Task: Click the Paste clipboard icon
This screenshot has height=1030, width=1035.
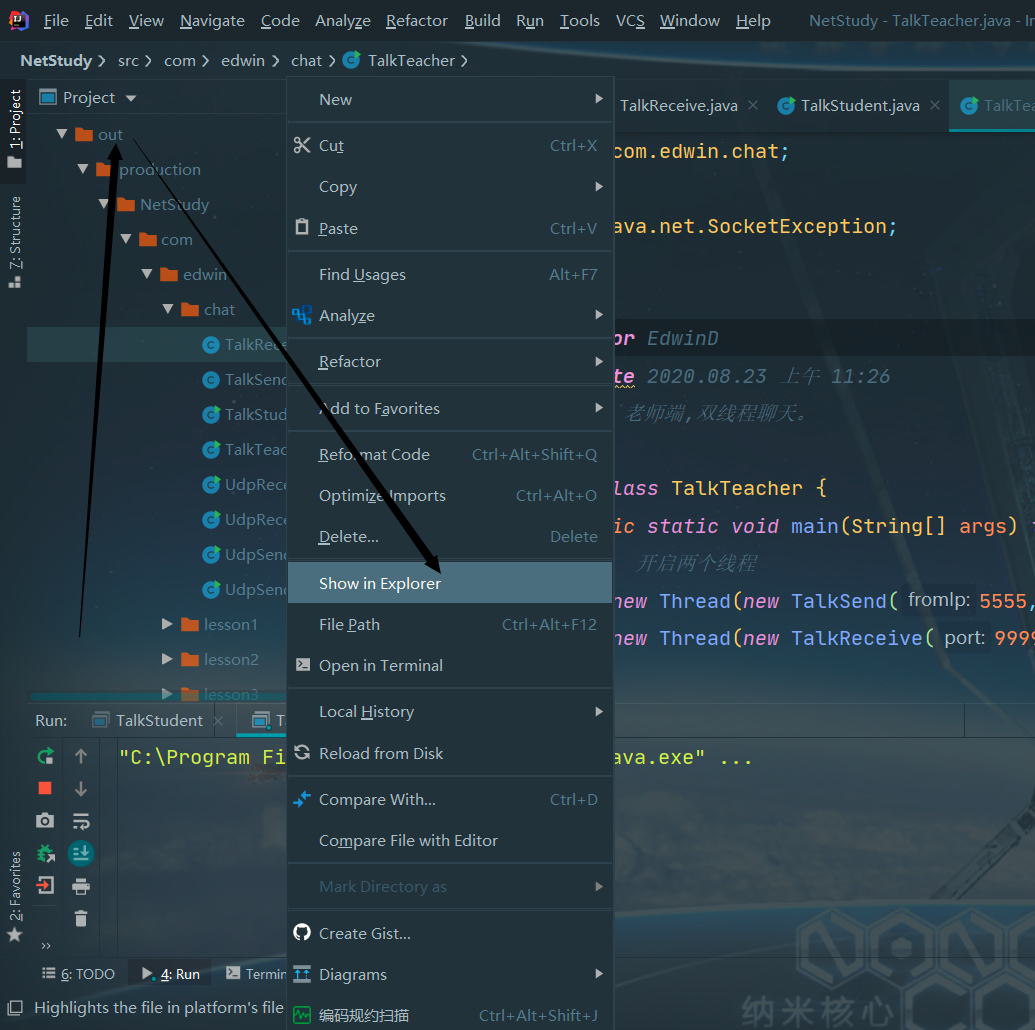Action: pos(302,227)
